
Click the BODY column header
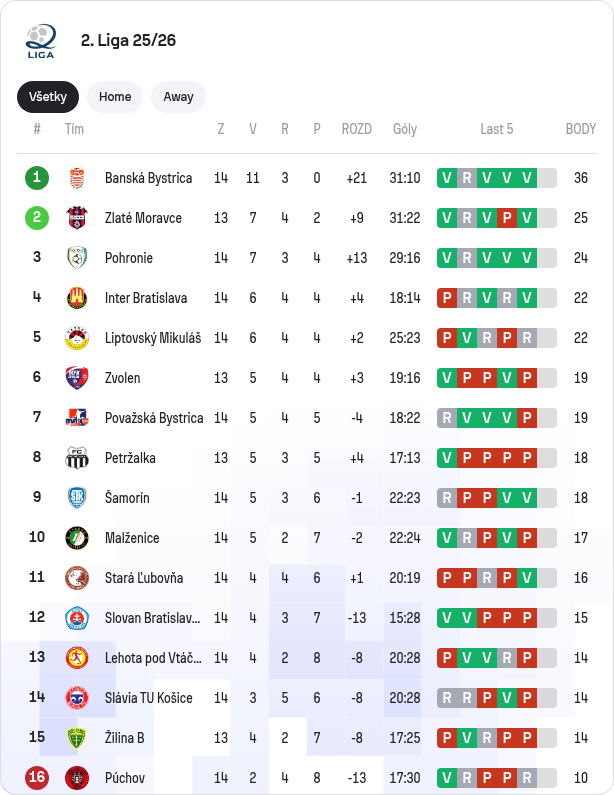pyautogui.click(x=581, y=129)
